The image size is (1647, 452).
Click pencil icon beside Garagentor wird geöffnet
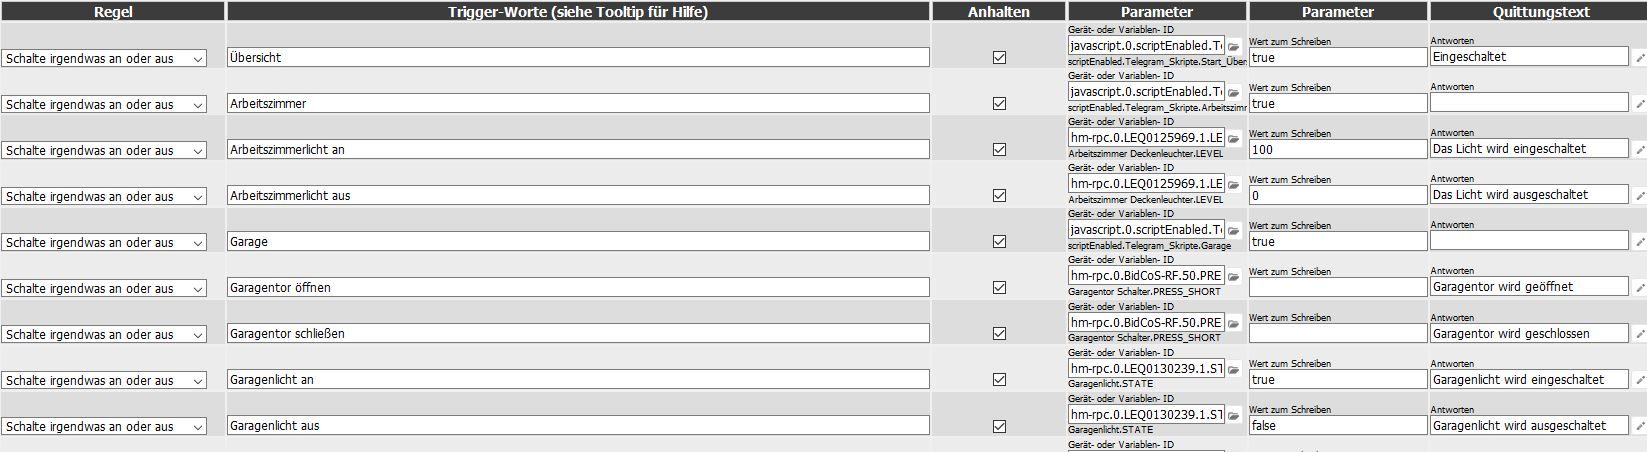click(x=1640, y=288)
